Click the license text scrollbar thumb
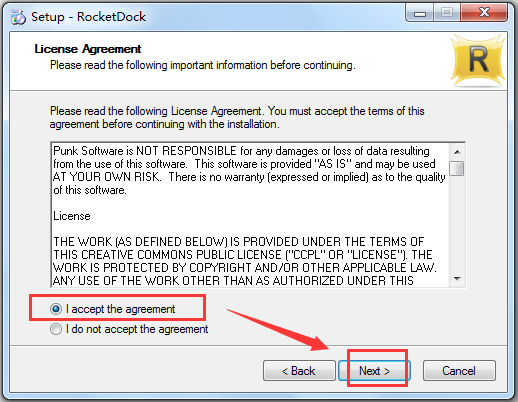Viewport: 518px width, 402px height. coord(457,168)
